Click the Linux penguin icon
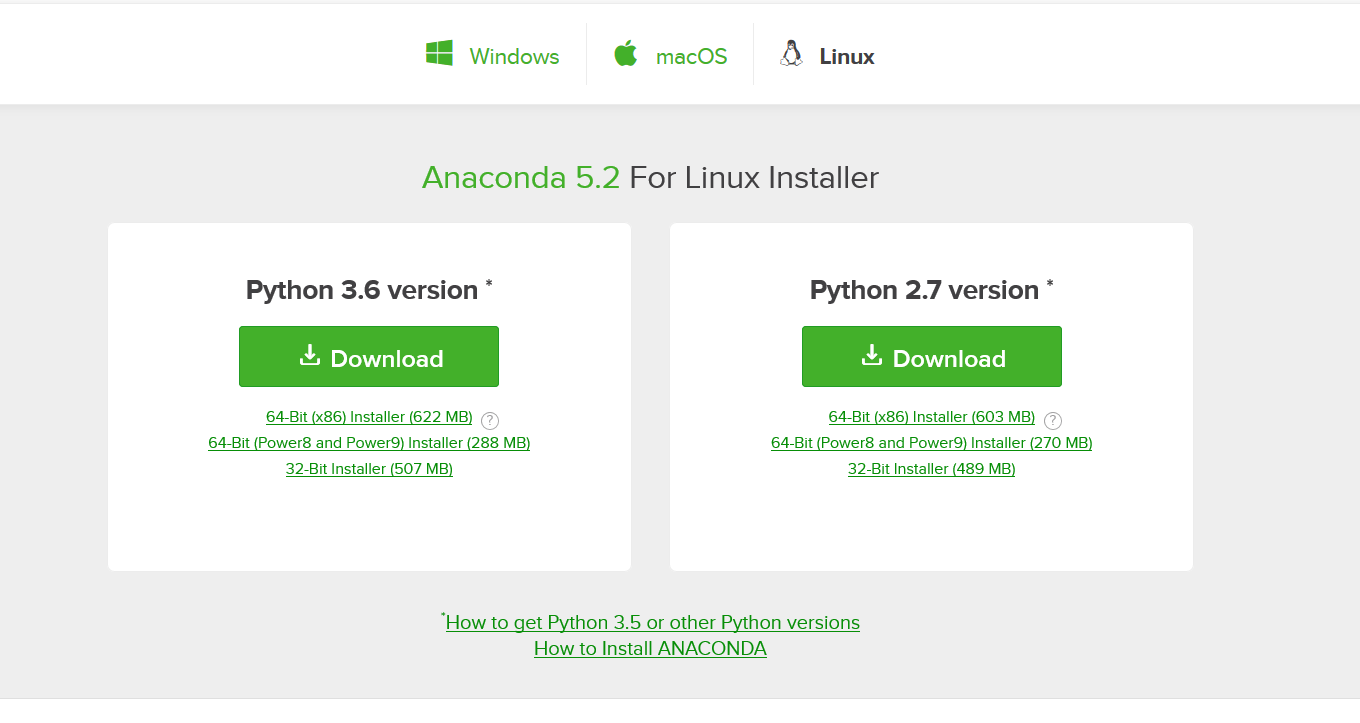The image size is (1360, 723). pyautogui.click(x=791, y=54)
